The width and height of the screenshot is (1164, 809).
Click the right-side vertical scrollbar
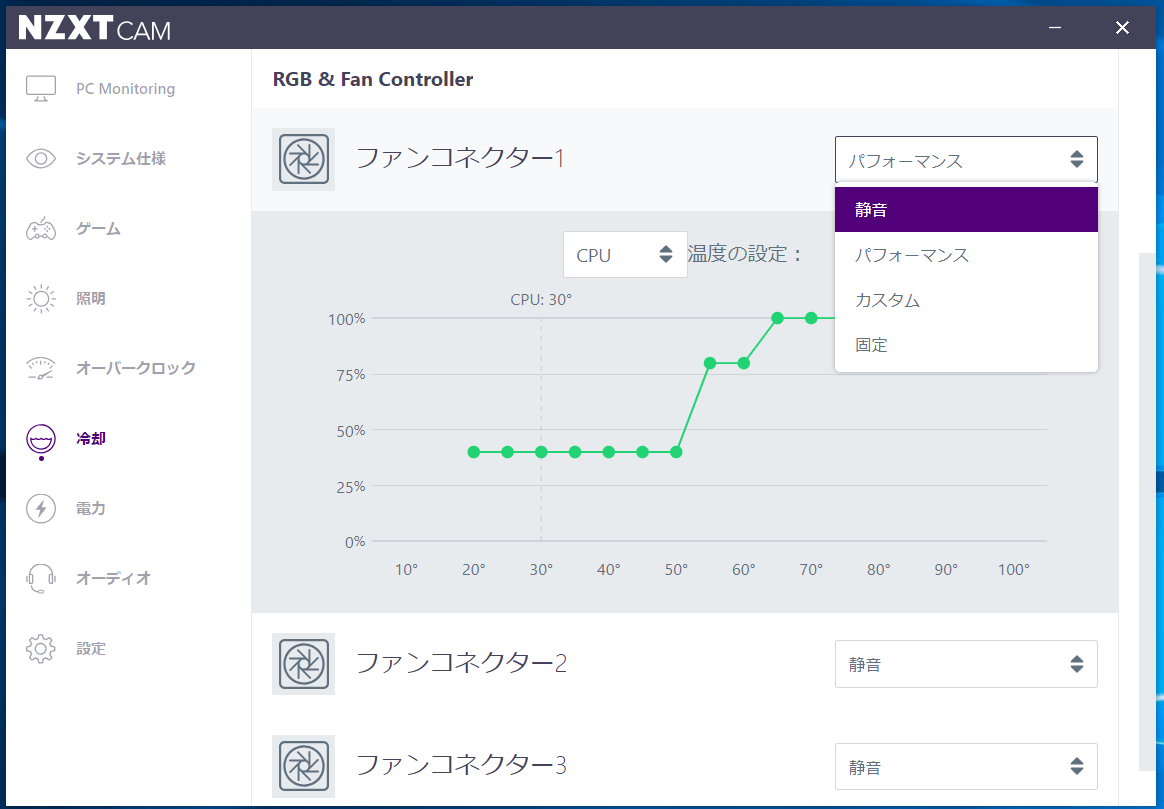coord(1147,512)
